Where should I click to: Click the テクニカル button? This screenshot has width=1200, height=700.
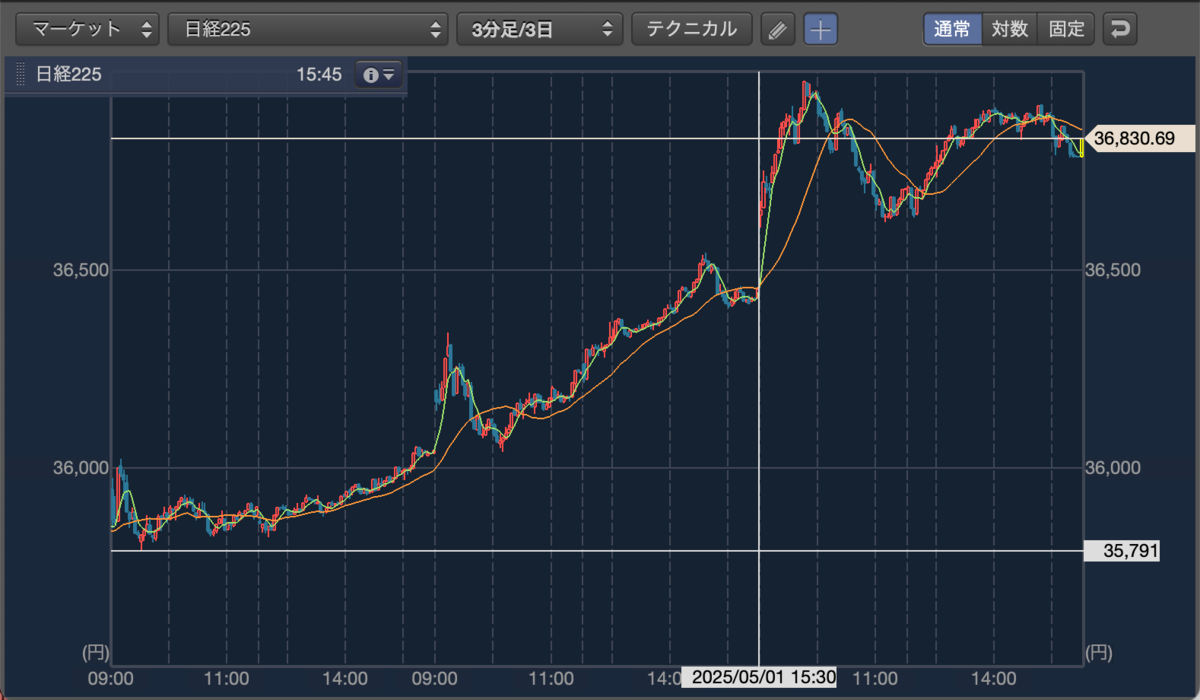pyautogui.click(x=691, y=29)
